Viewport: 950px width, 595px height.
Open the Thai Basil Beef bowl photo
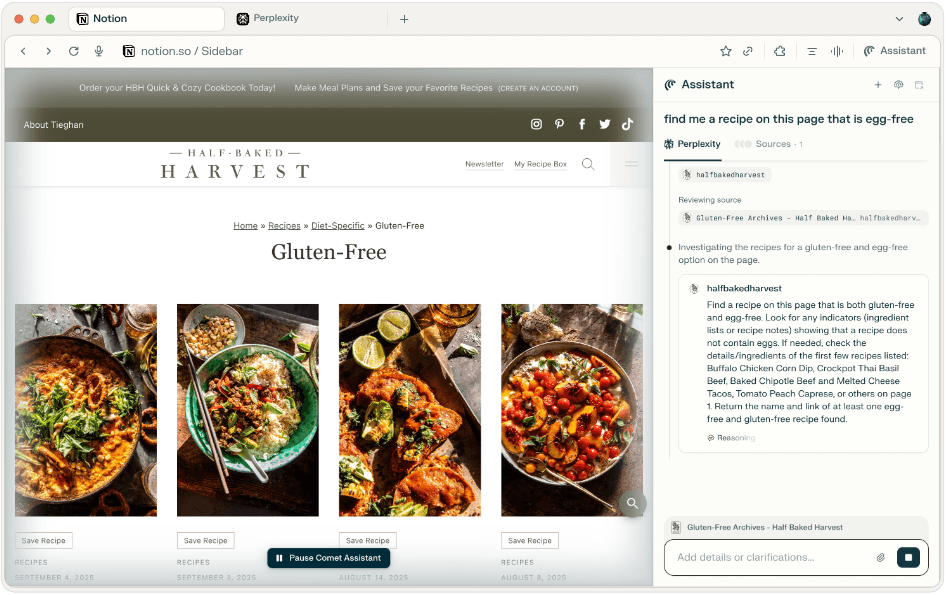click(x=248, y=410)
